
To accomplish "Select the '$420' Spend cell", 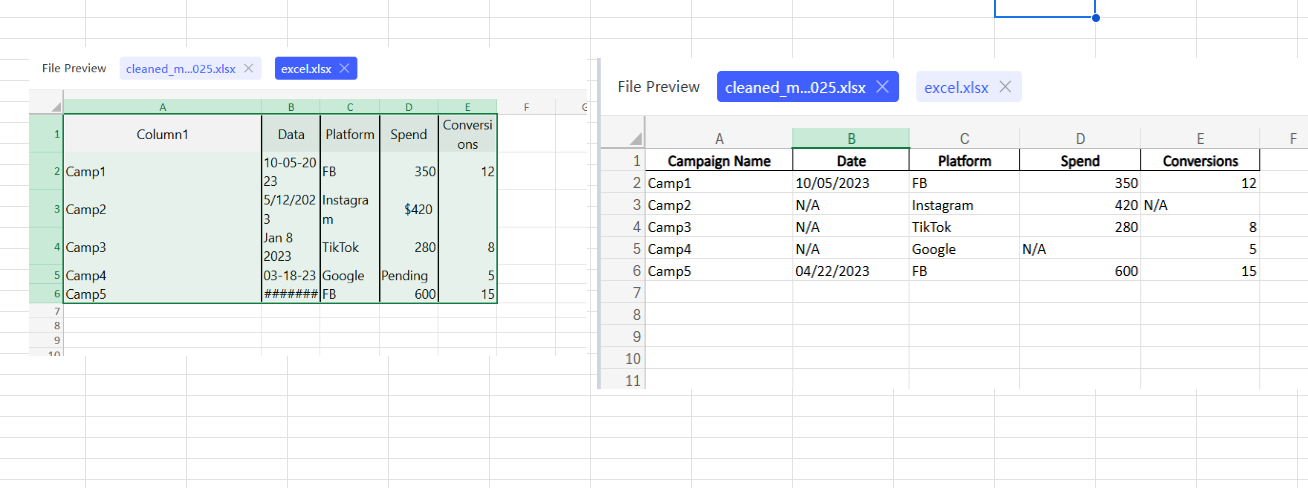I will coord(409,209).
